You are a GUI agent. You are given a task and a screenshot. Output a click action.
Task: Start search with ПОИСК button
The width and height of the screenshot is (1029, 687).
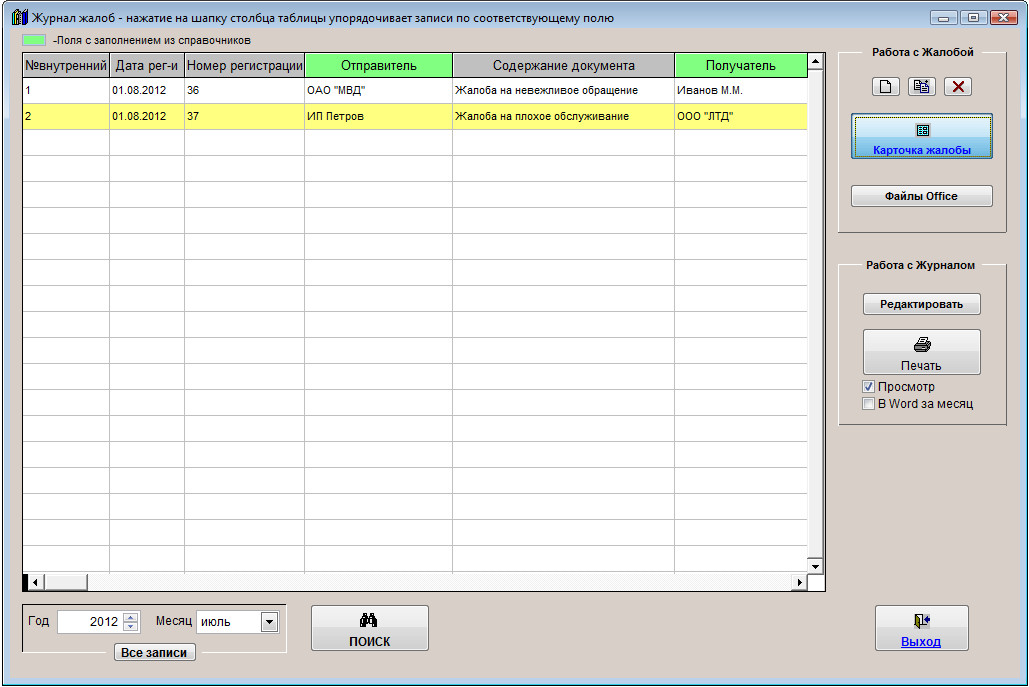pos(369,629)
